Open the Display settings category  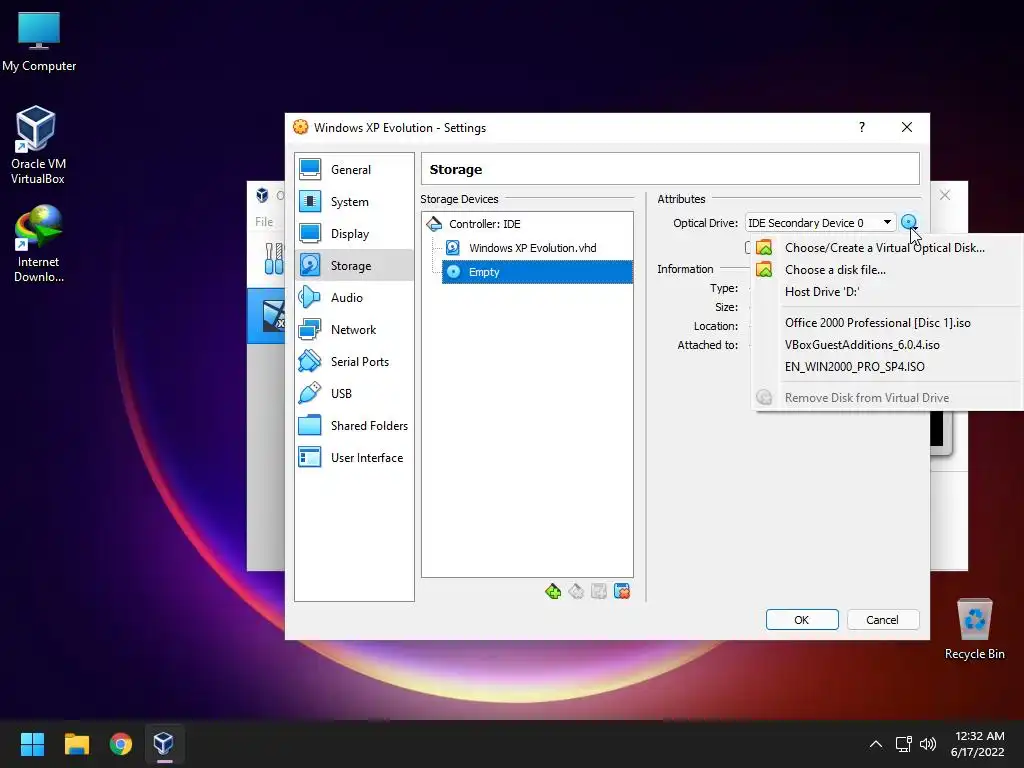[x=353, y=234]
